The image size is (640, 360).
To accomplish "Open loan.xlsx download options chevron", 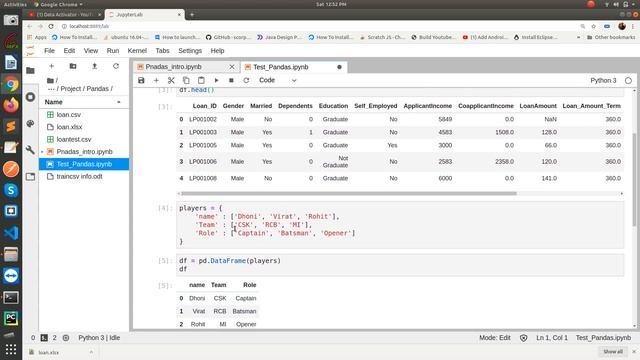I will [91, 352].
